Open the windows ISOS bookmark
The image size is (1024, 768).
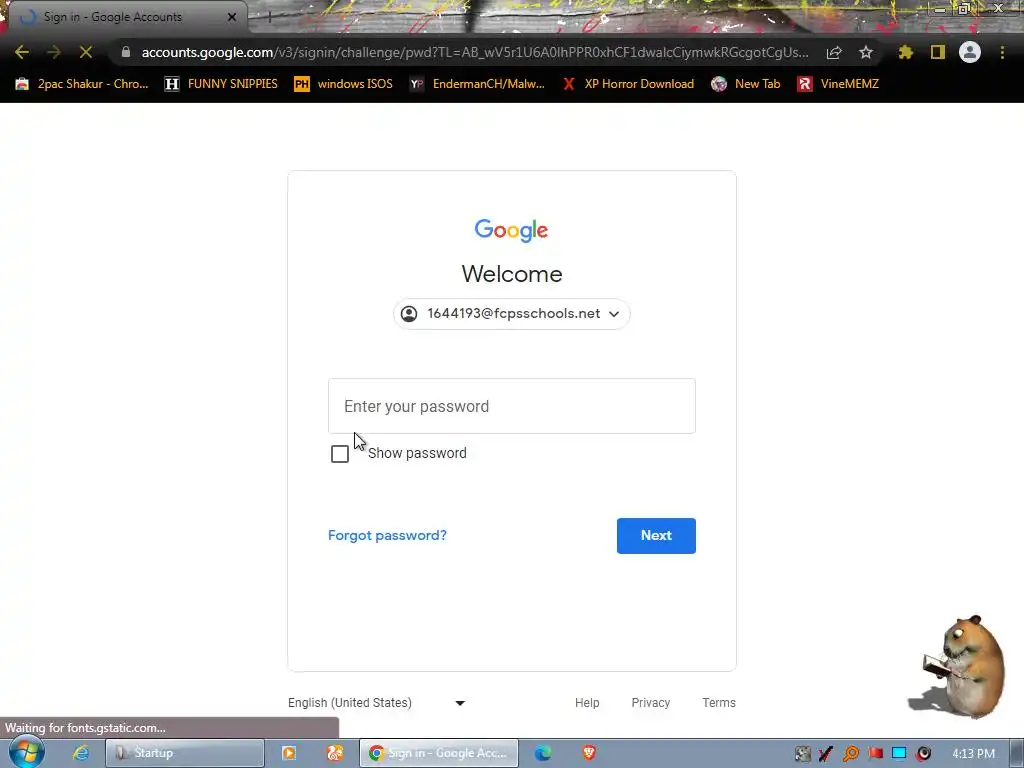[x=344, y=84]
